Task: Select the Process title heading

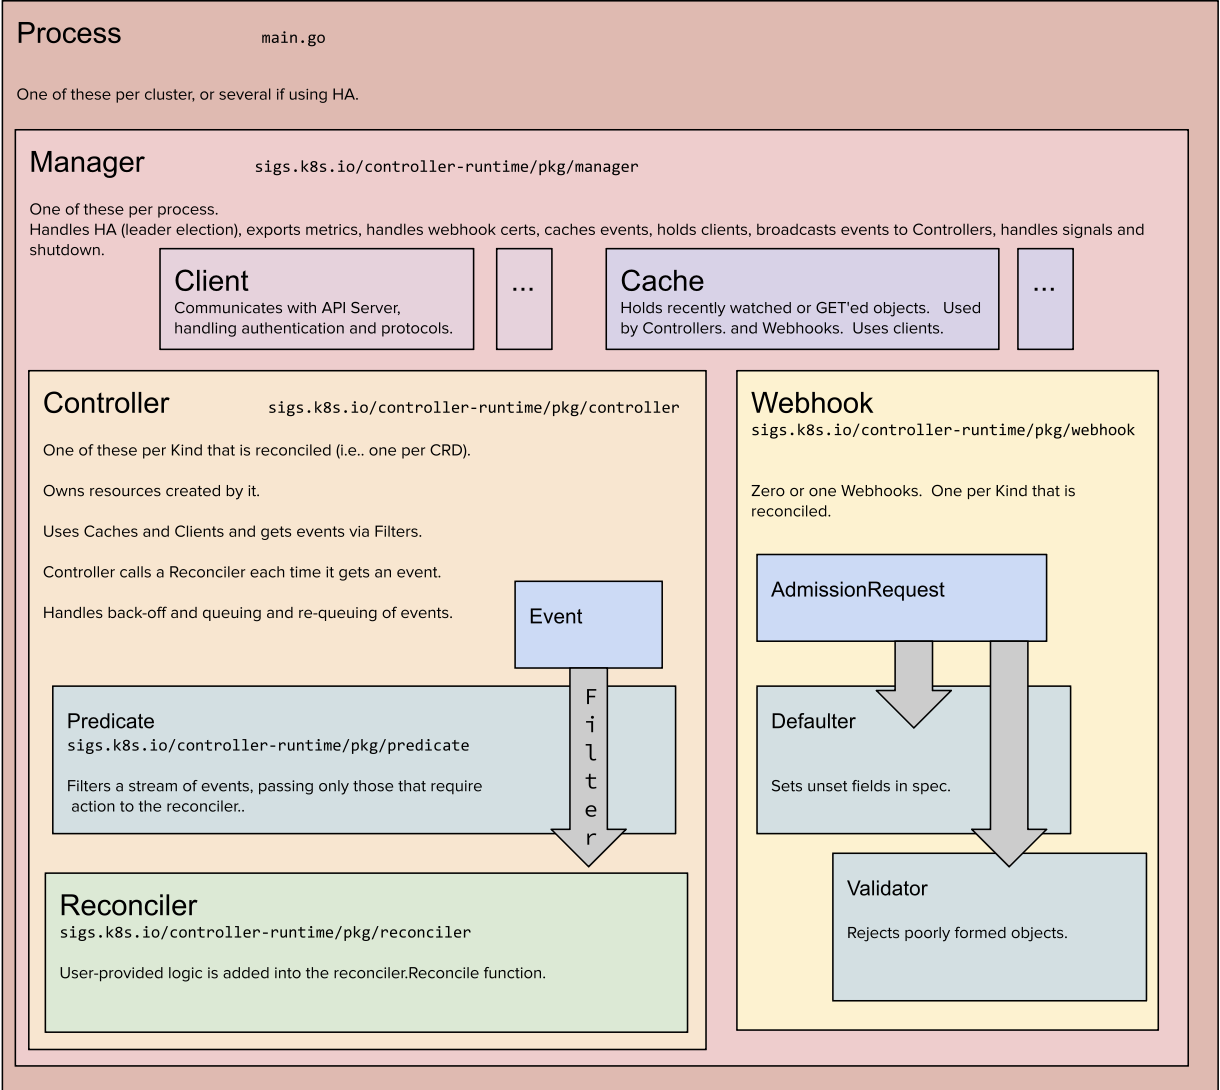Action: click(x=68, y=32)
